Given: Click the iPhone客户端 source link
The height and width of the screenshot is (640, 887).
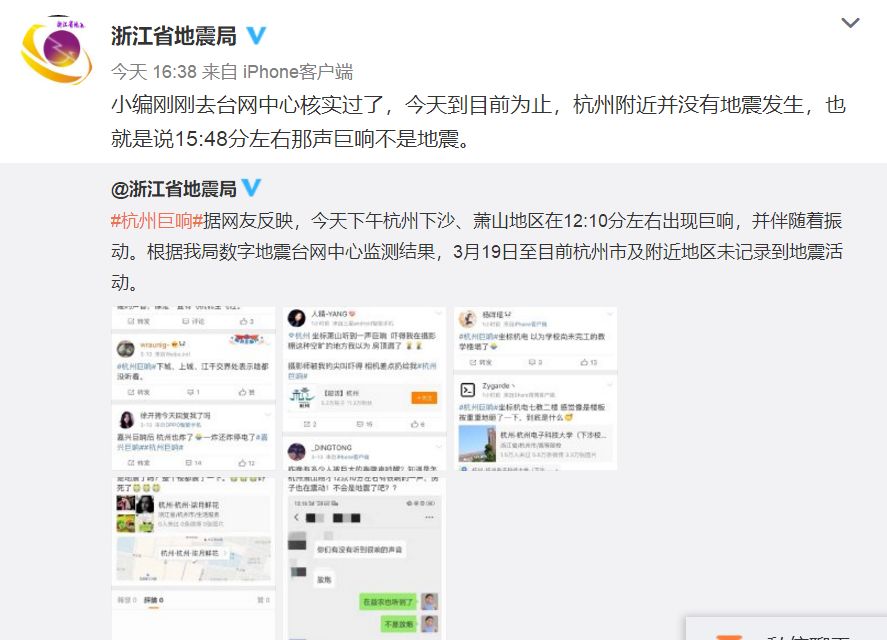Looking at the screenshot, I should [298, 72].
